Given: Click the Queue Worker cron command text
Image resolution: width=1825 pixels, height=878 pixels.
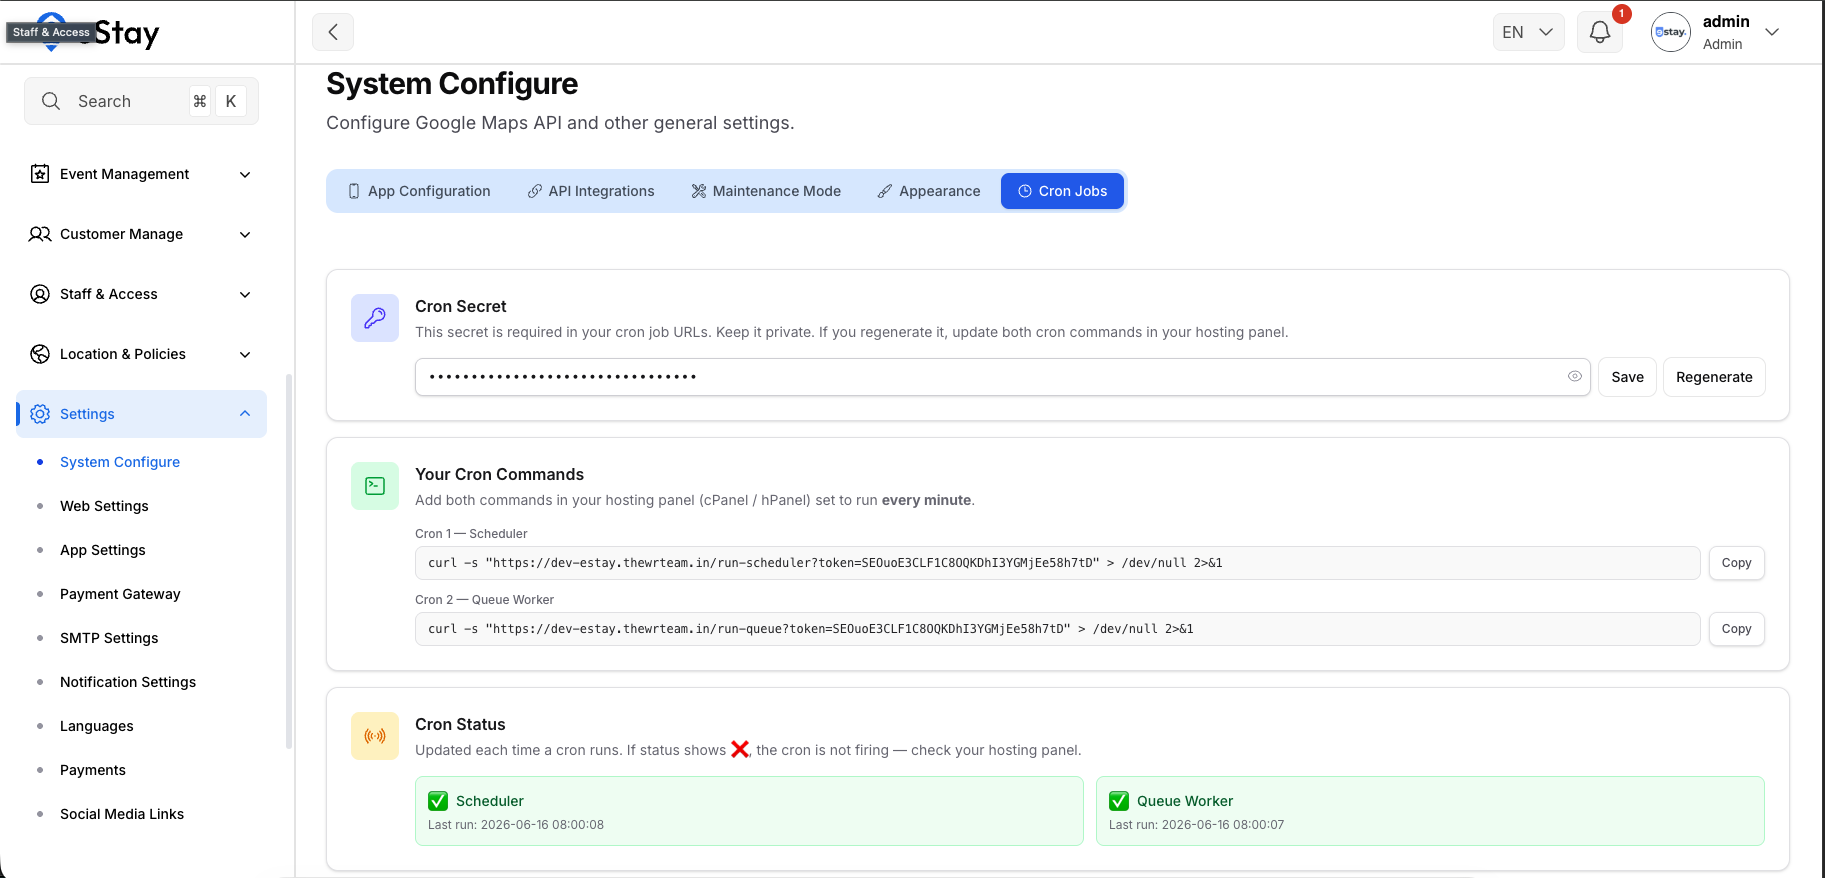Looking at the screenshot, I should click(811, 629).
